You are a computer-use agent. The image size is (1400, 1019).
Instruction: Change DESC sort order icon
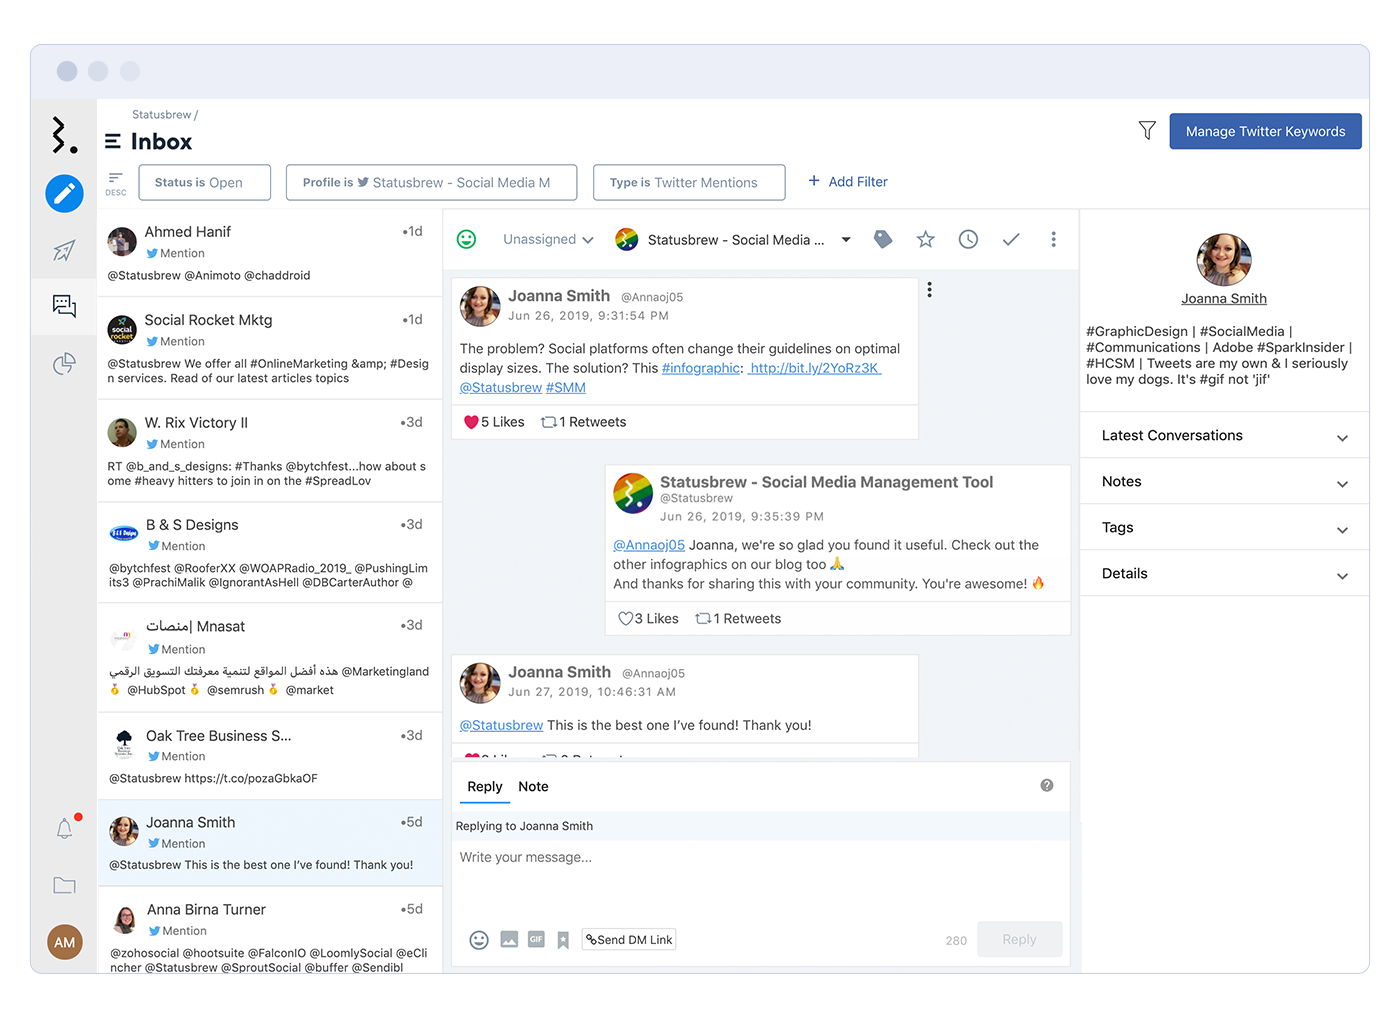116,183
